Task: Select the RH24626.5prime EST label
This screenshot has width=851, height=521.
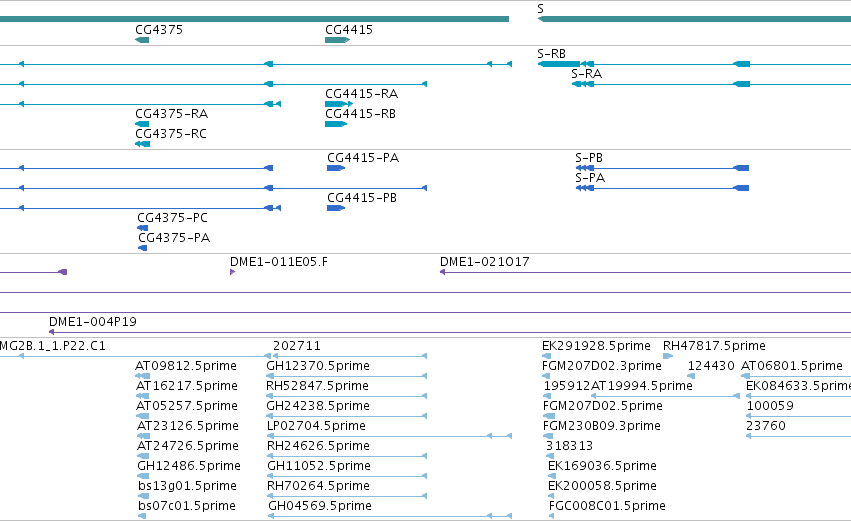Action: (319, 447)
